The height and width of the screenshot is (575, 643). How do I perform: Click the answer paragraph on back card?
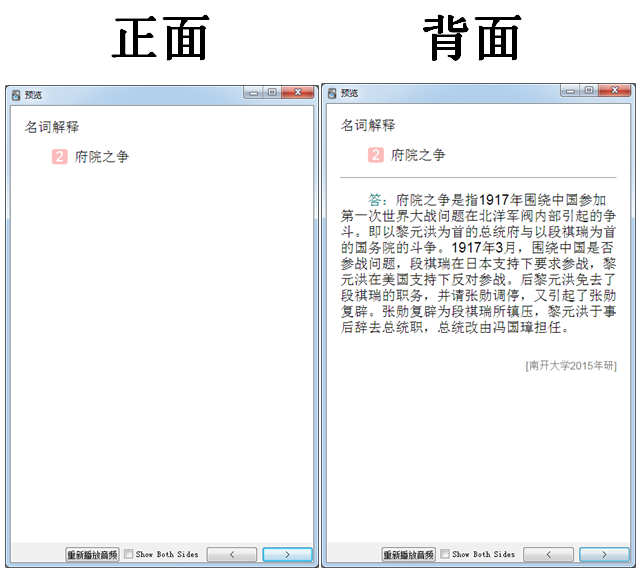click(x=478, y=264)
